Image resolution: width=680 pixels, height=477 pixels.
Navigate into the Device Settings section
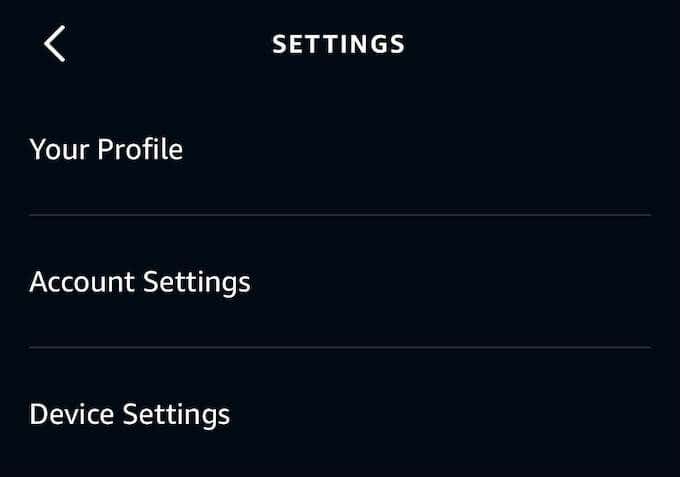[130, 414]
